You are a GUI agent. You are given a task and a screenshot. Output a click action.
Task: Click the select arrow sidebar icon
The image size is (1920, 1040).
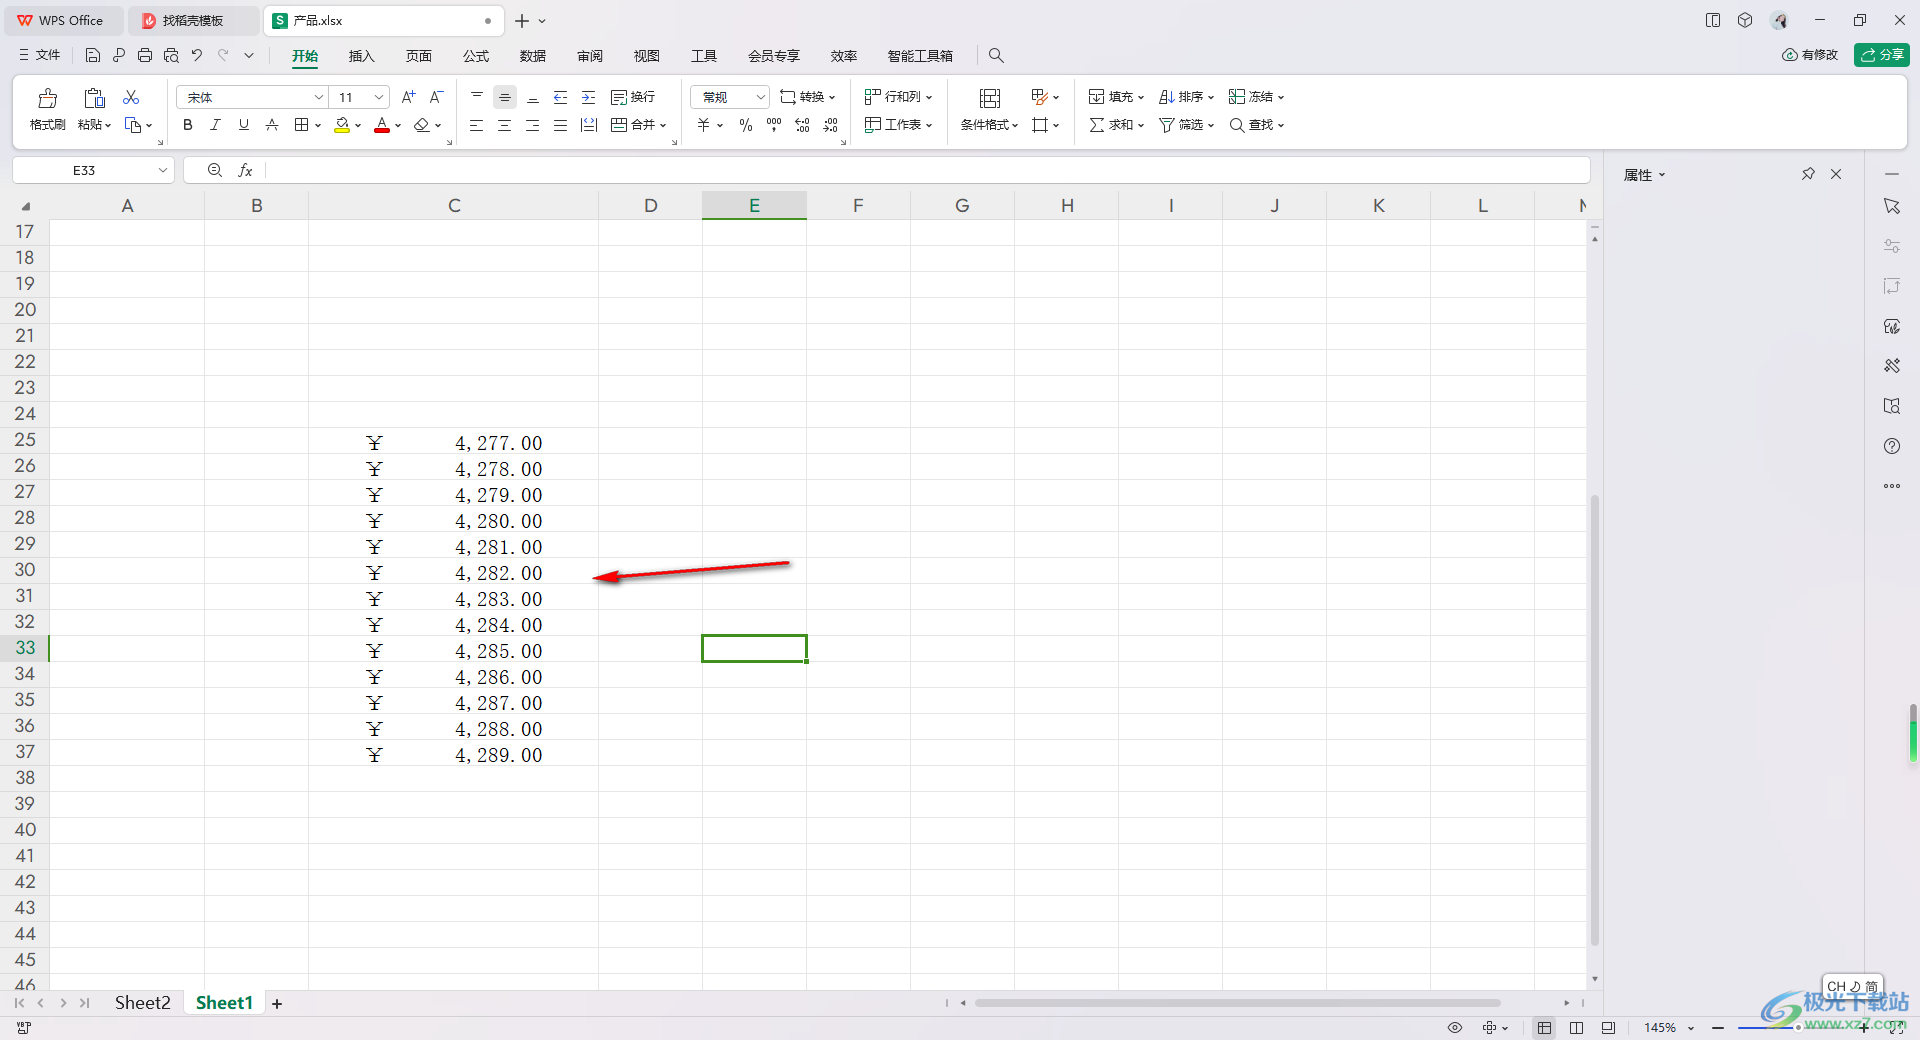point(1892,206)
